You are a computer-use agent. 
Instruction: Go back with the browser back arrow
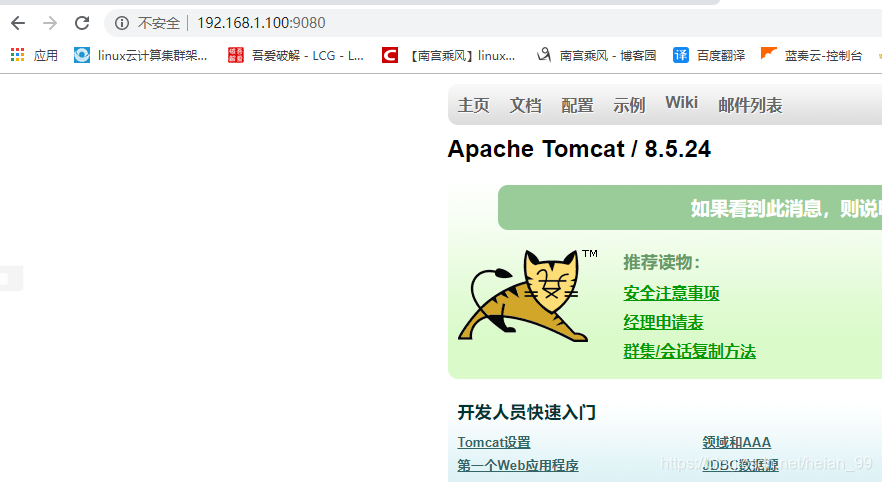[x=18, y=23]
